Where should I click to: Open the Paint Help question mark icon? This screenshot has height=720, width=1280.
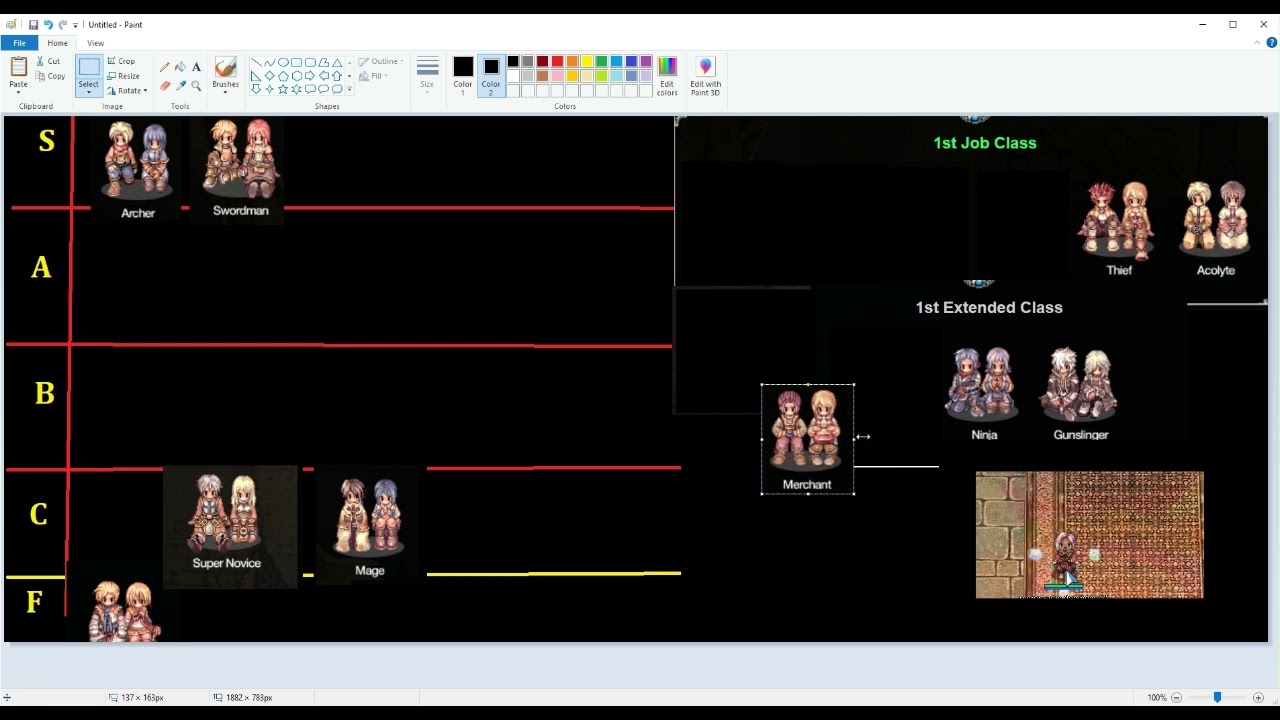[x=1272, y=43]
